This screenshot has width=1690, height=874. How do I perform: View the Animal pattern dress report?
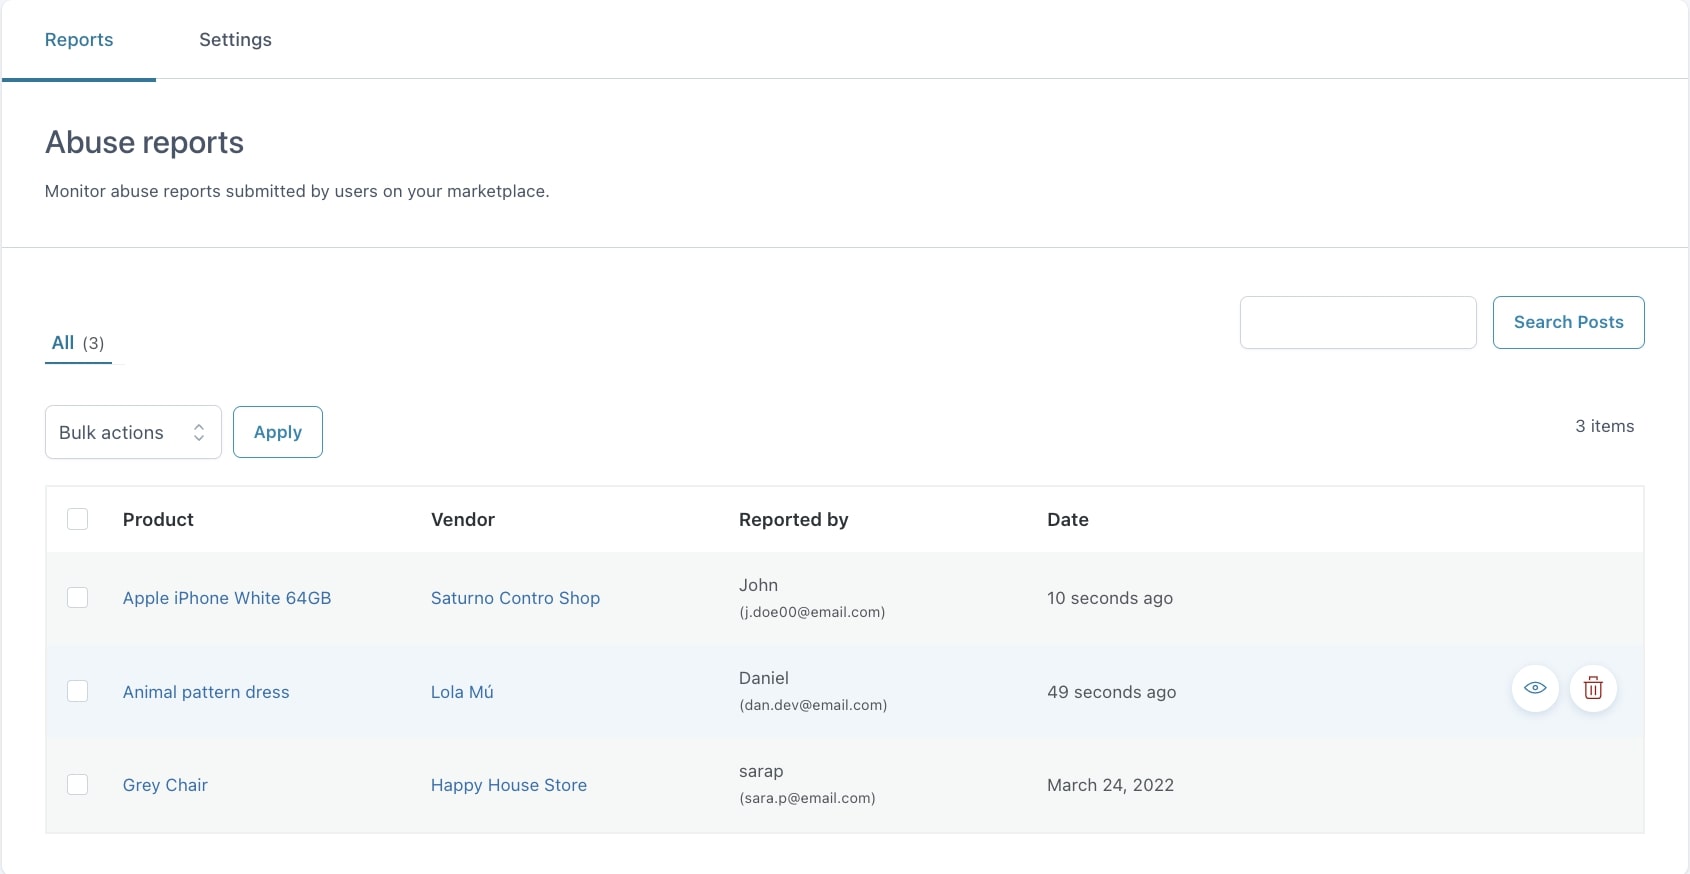pos(1535,688)
